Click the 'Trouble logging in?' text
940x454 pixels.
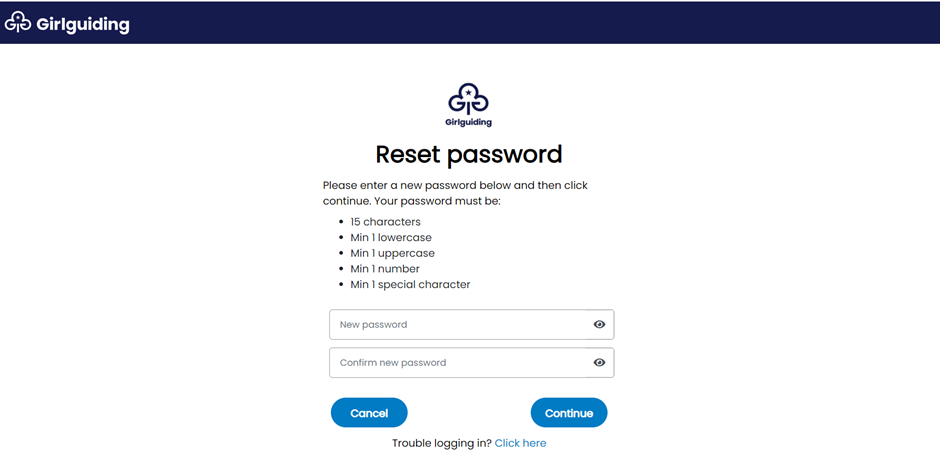(442, 443)
